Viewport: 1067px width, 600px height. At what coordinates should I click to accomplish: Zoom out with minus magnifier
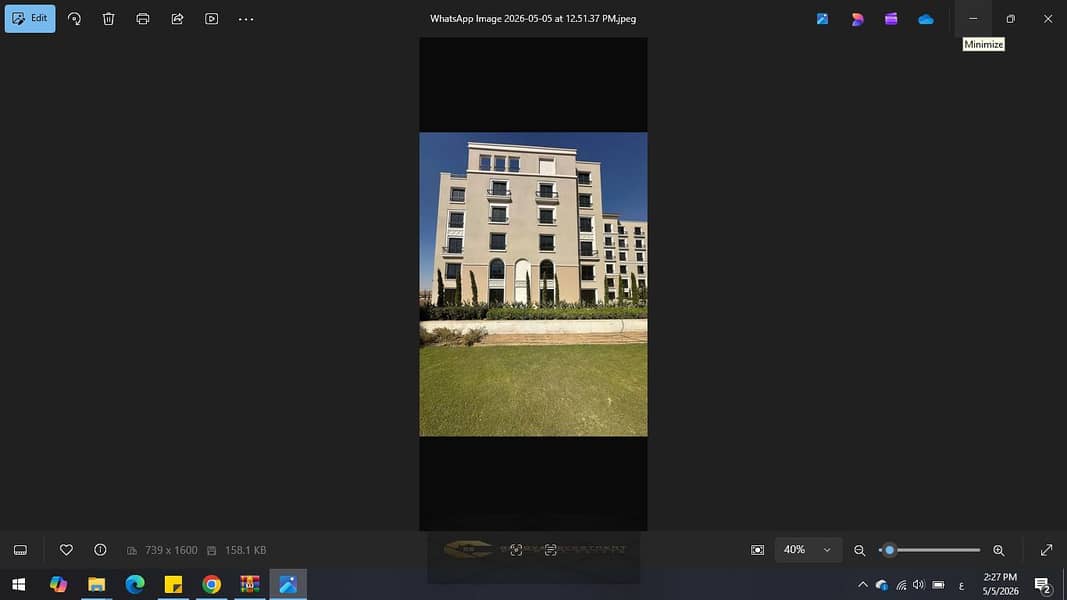click(859, 550)
